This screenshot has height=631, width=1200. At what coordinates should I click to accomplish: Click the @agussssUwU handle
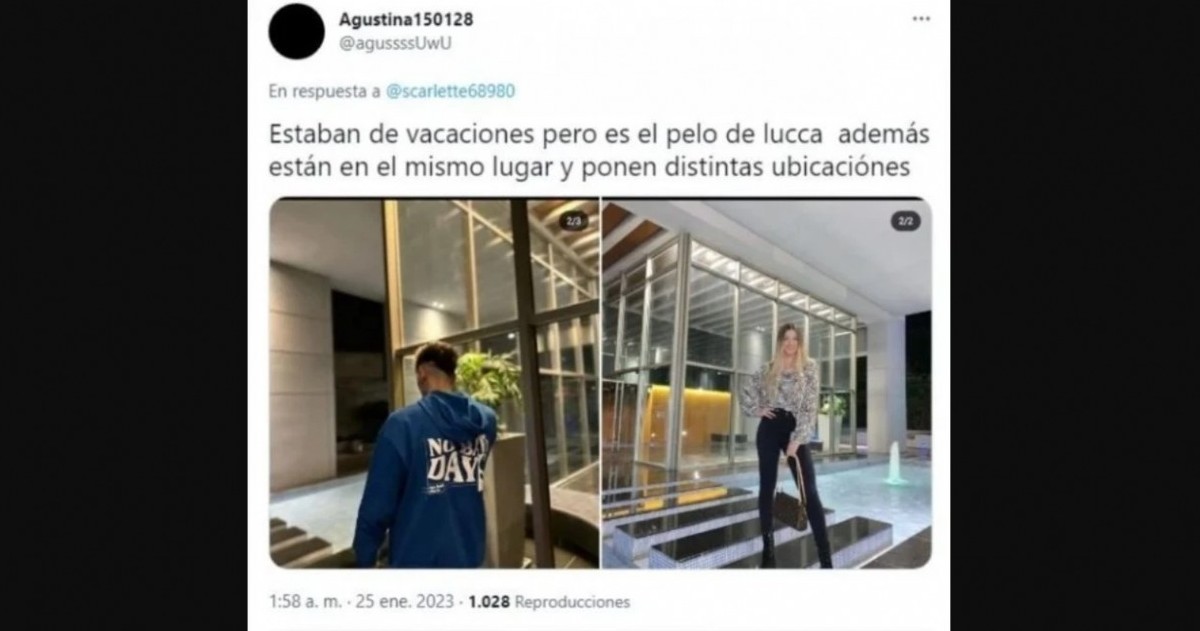[x=388, y=42]
